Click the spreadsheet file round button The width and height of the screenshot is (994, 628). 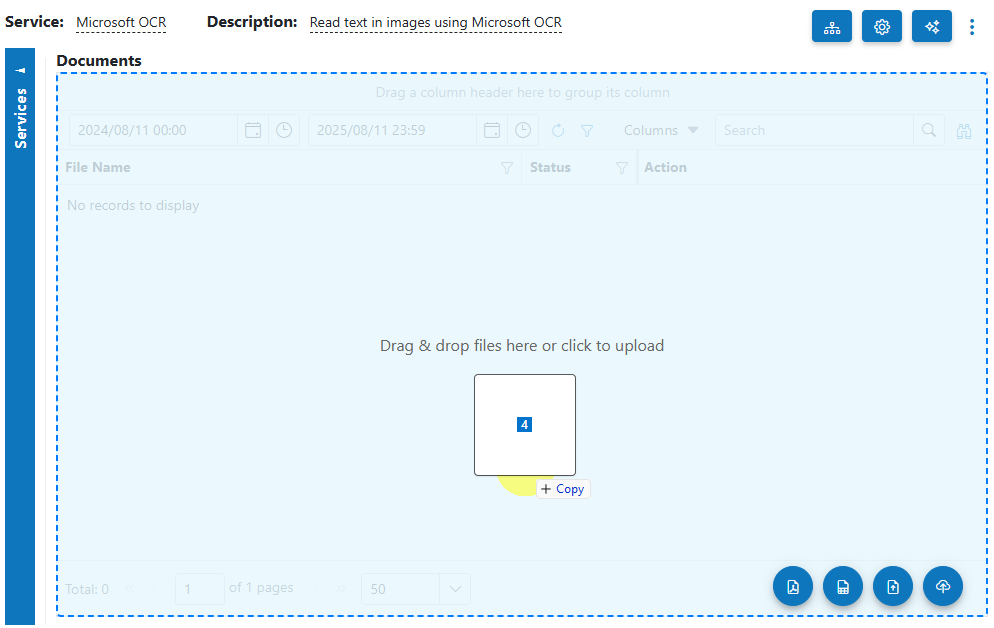tap(843, 586)
